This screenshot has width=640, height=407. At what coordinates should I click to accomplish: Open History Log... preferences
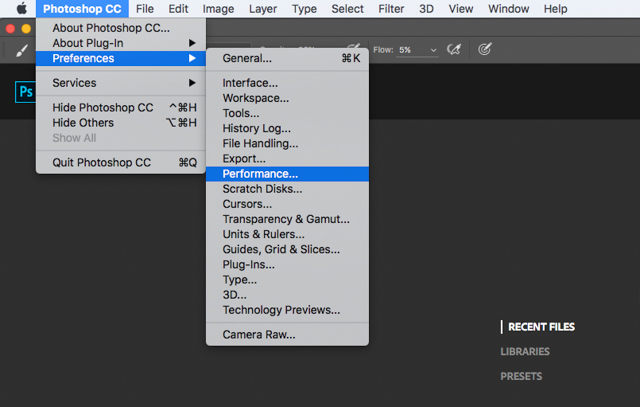287,128
